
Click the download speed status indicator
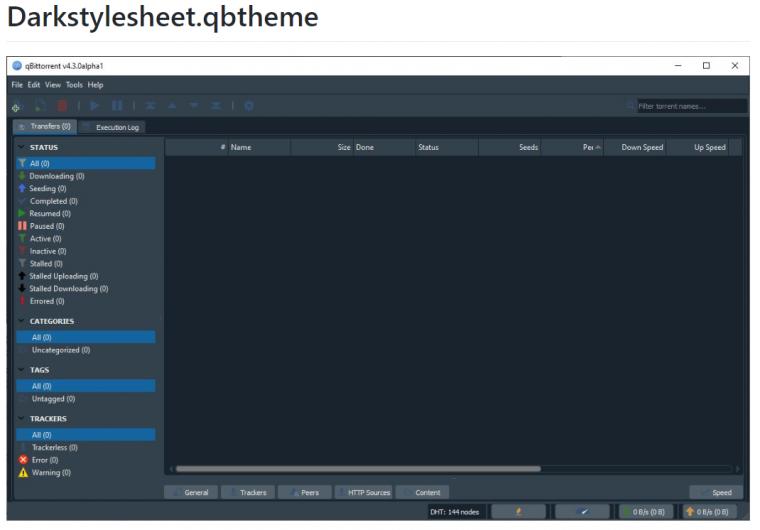point(646,512)
